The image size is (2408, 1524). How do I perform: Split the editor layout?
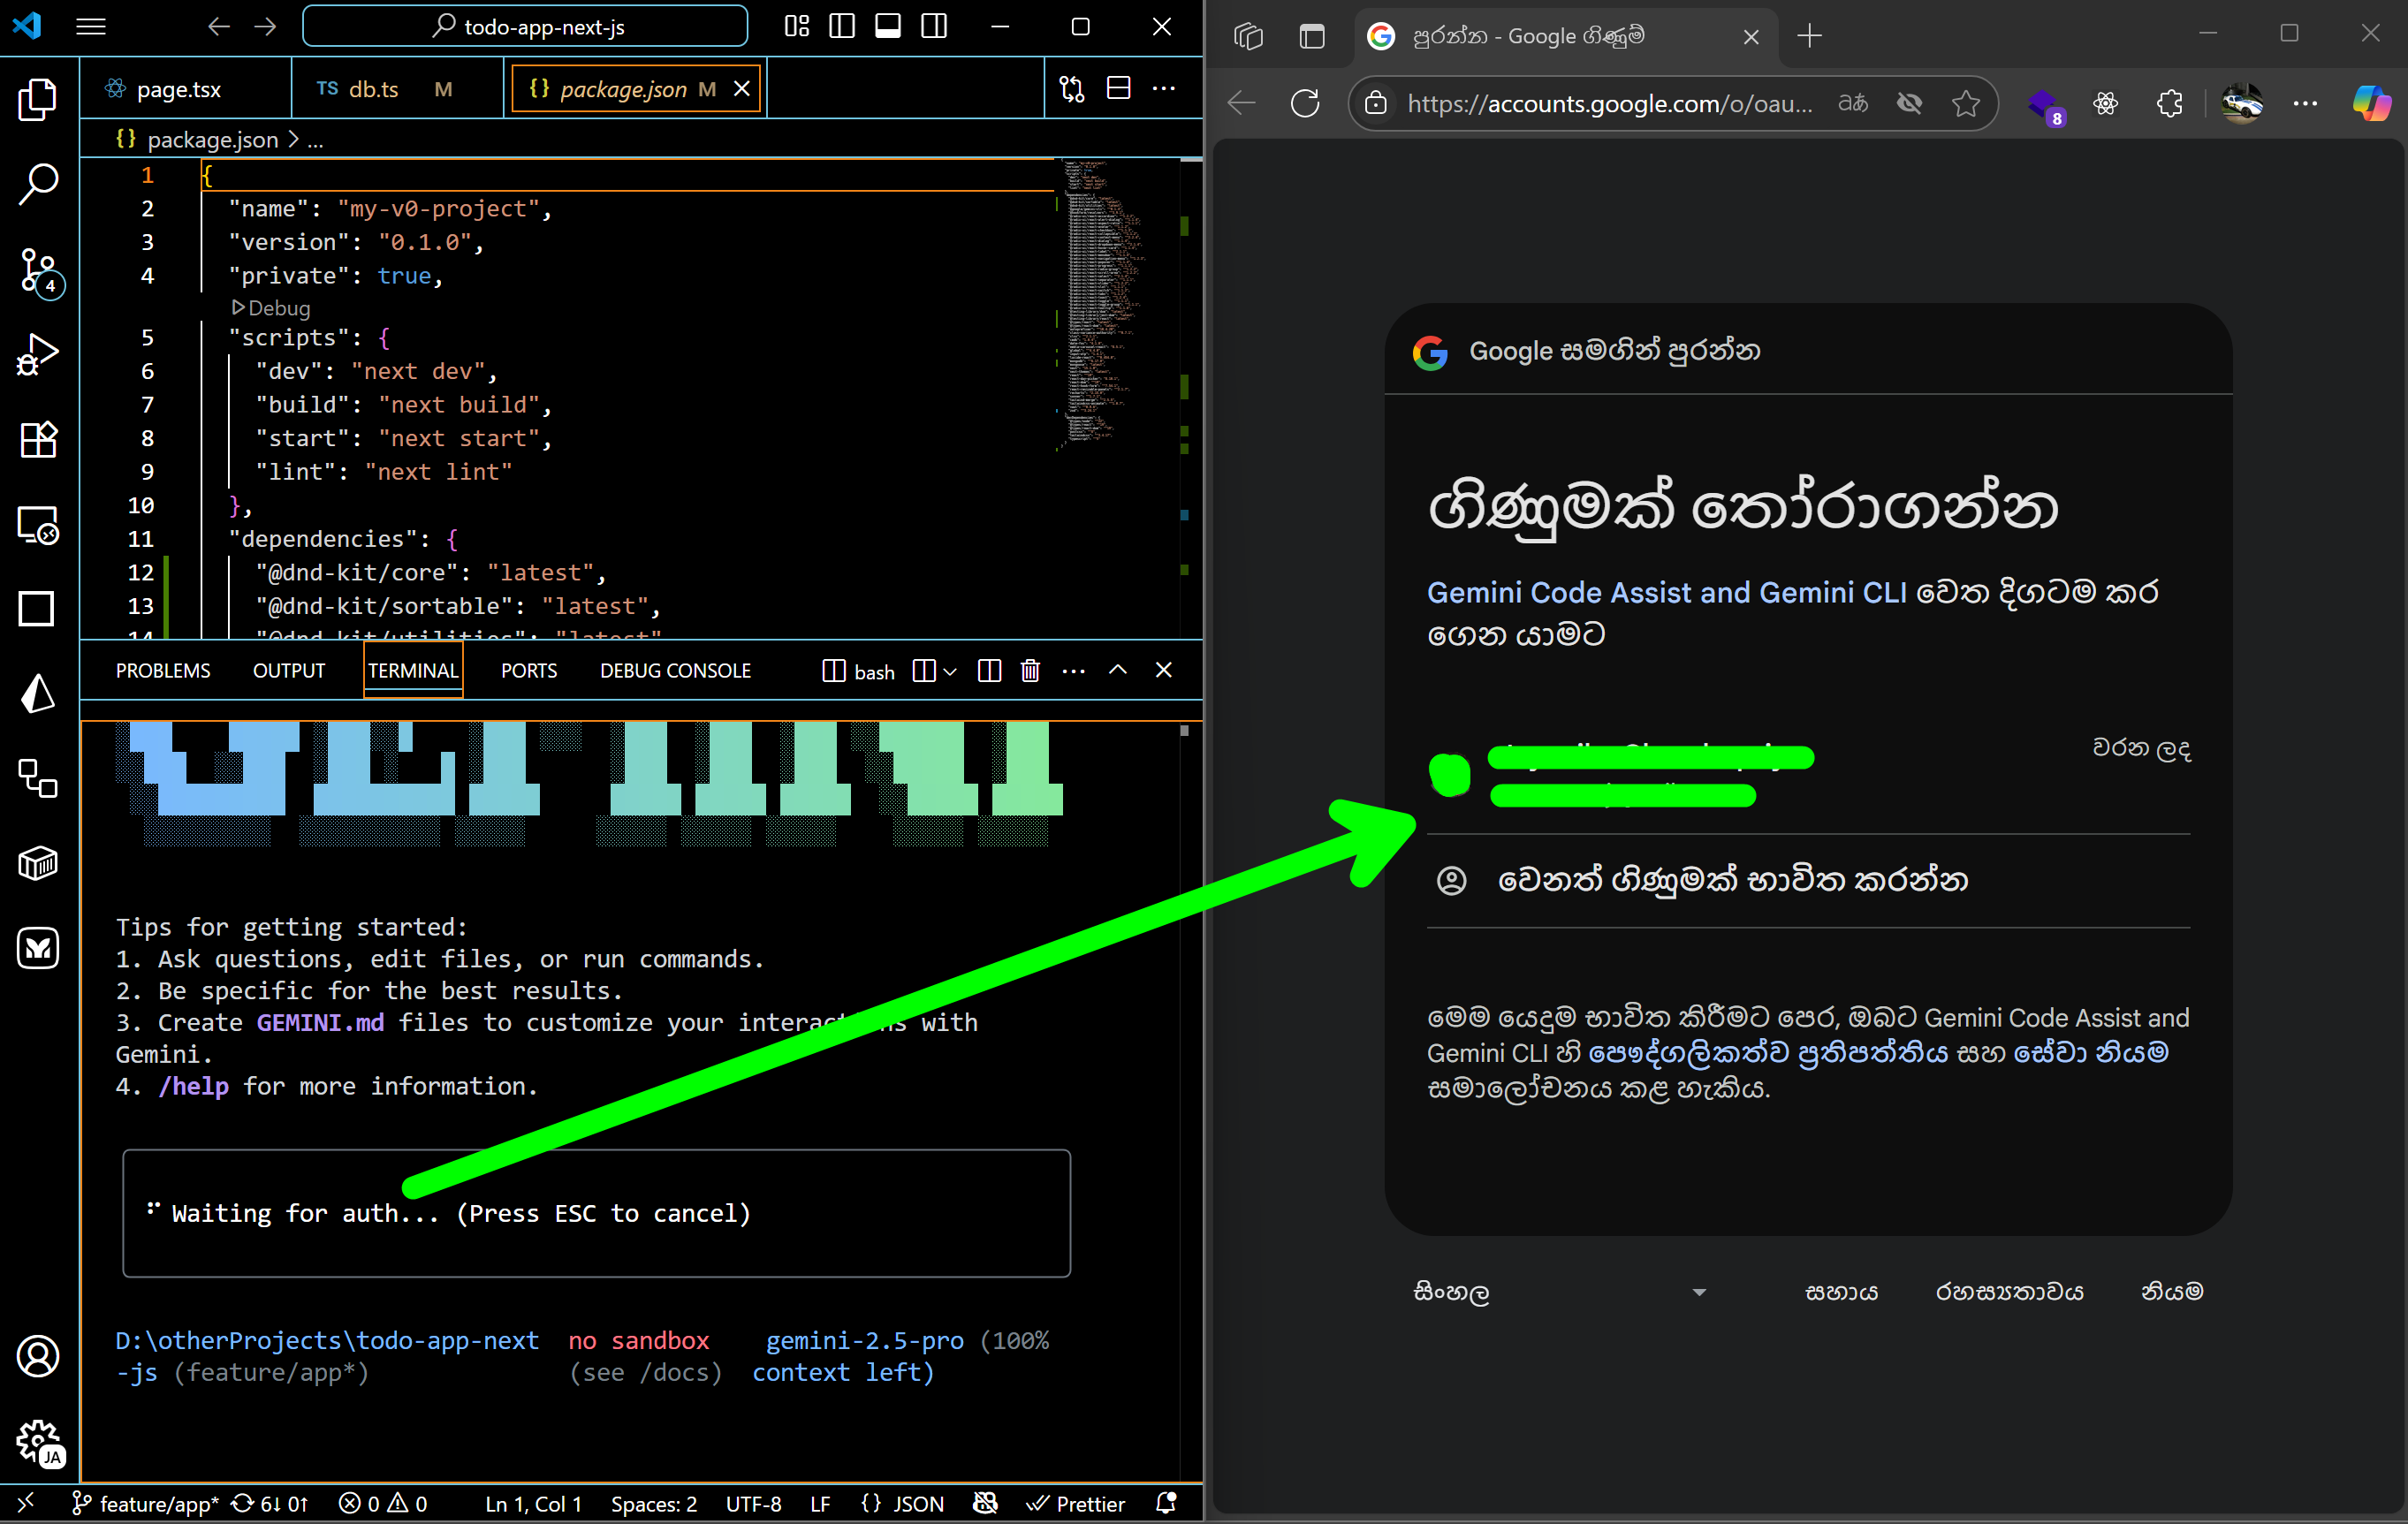click(x=1119, y=89)
